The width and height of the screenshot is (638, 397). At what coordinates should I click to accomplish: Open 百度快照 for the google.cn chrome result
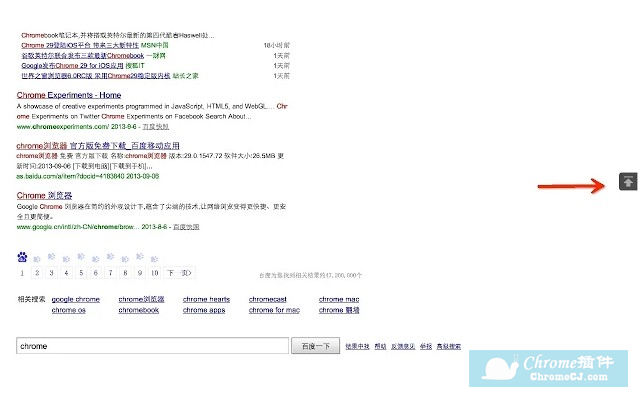(186, 227)
